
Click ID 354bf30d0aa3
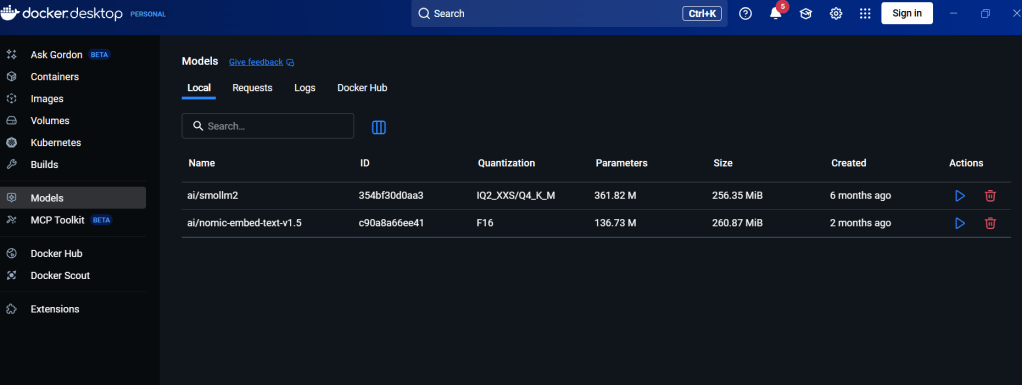[391, 195]
